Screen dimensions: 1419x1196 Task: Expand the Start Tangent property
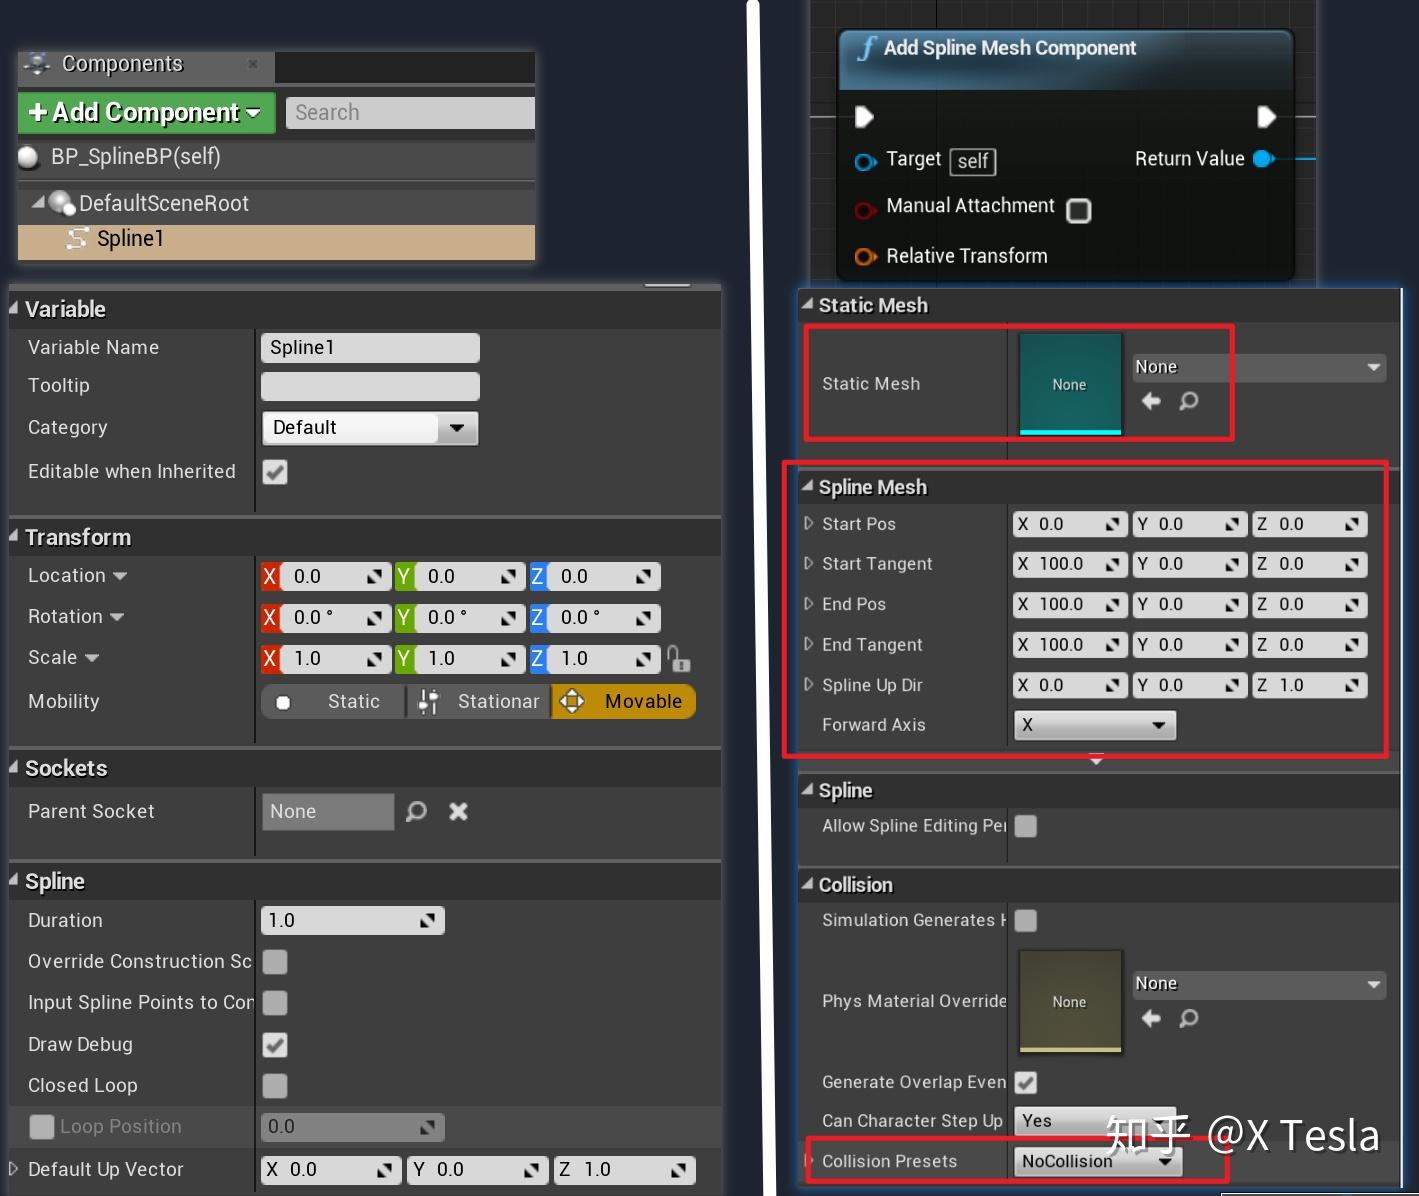[x=809, y=564]
